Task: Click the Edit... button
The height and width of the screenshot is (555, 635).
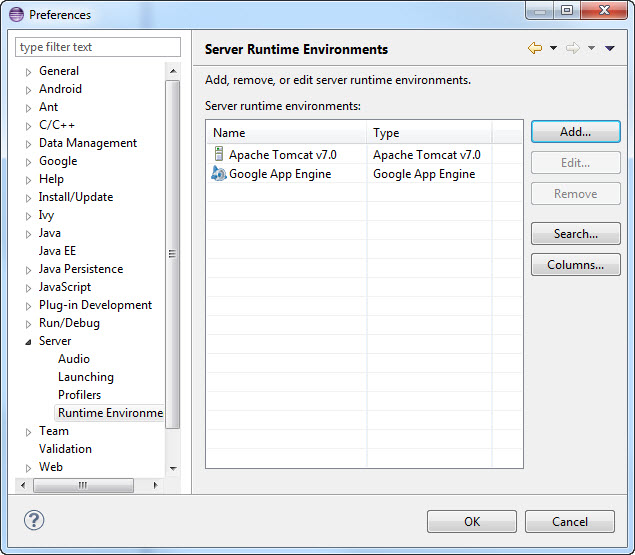Action: (575, 163)
